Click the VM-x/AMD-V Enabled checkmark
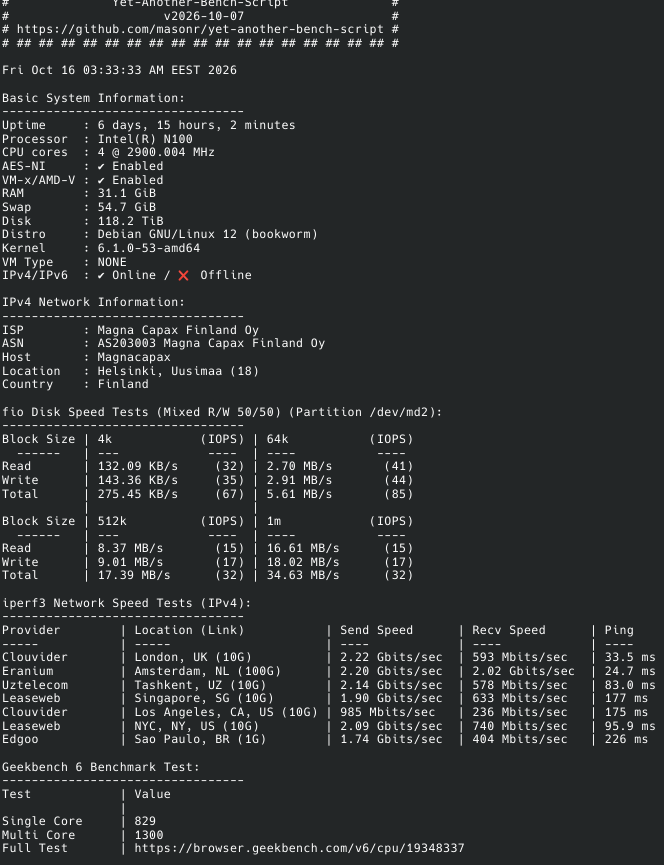664x865 pixels. pyautogui.click(x=101, y=180)
